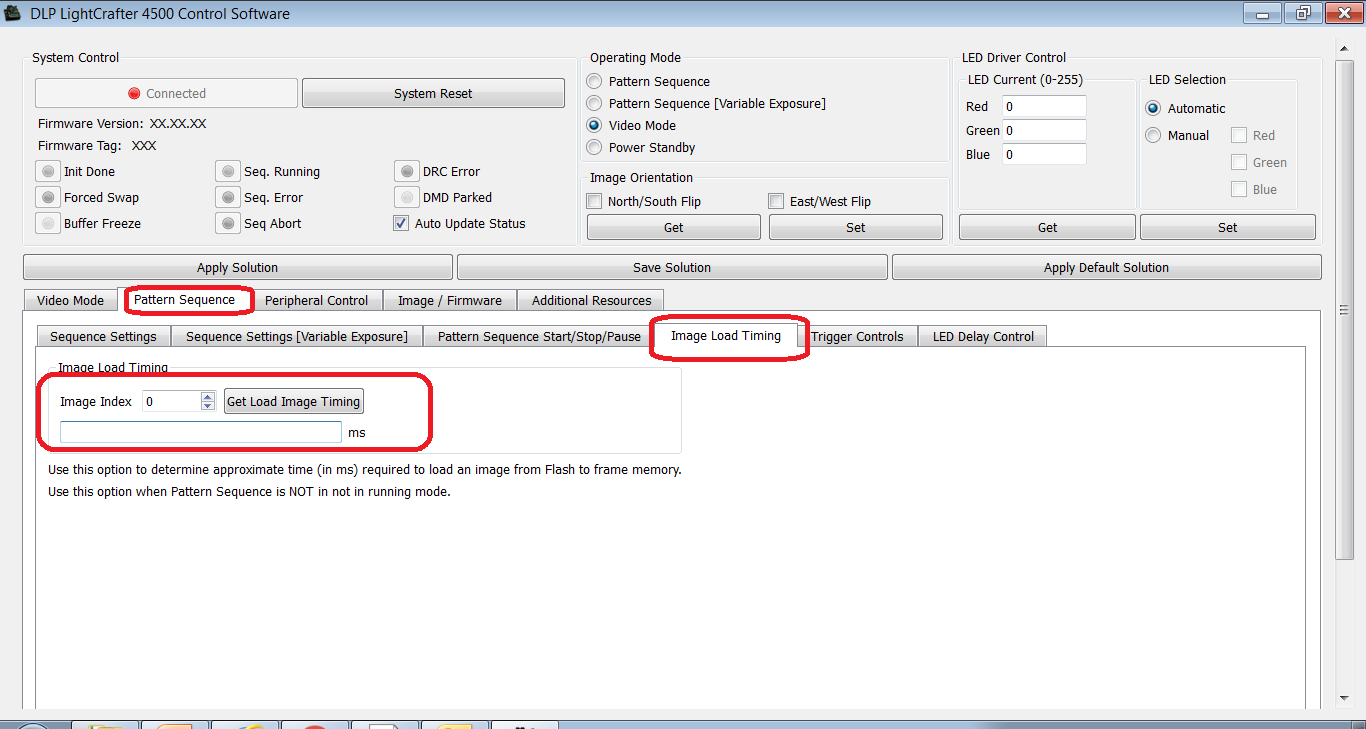Click the "Firmware Tag: XXX" text
The width and height of the screenshot is (1366, 729).
(97, 145)
